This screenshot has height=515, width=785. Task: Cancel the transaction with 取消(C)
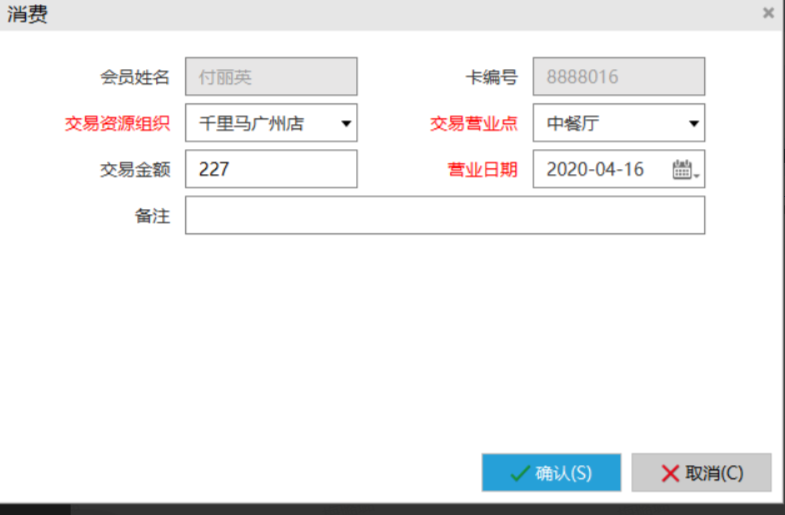701,473
